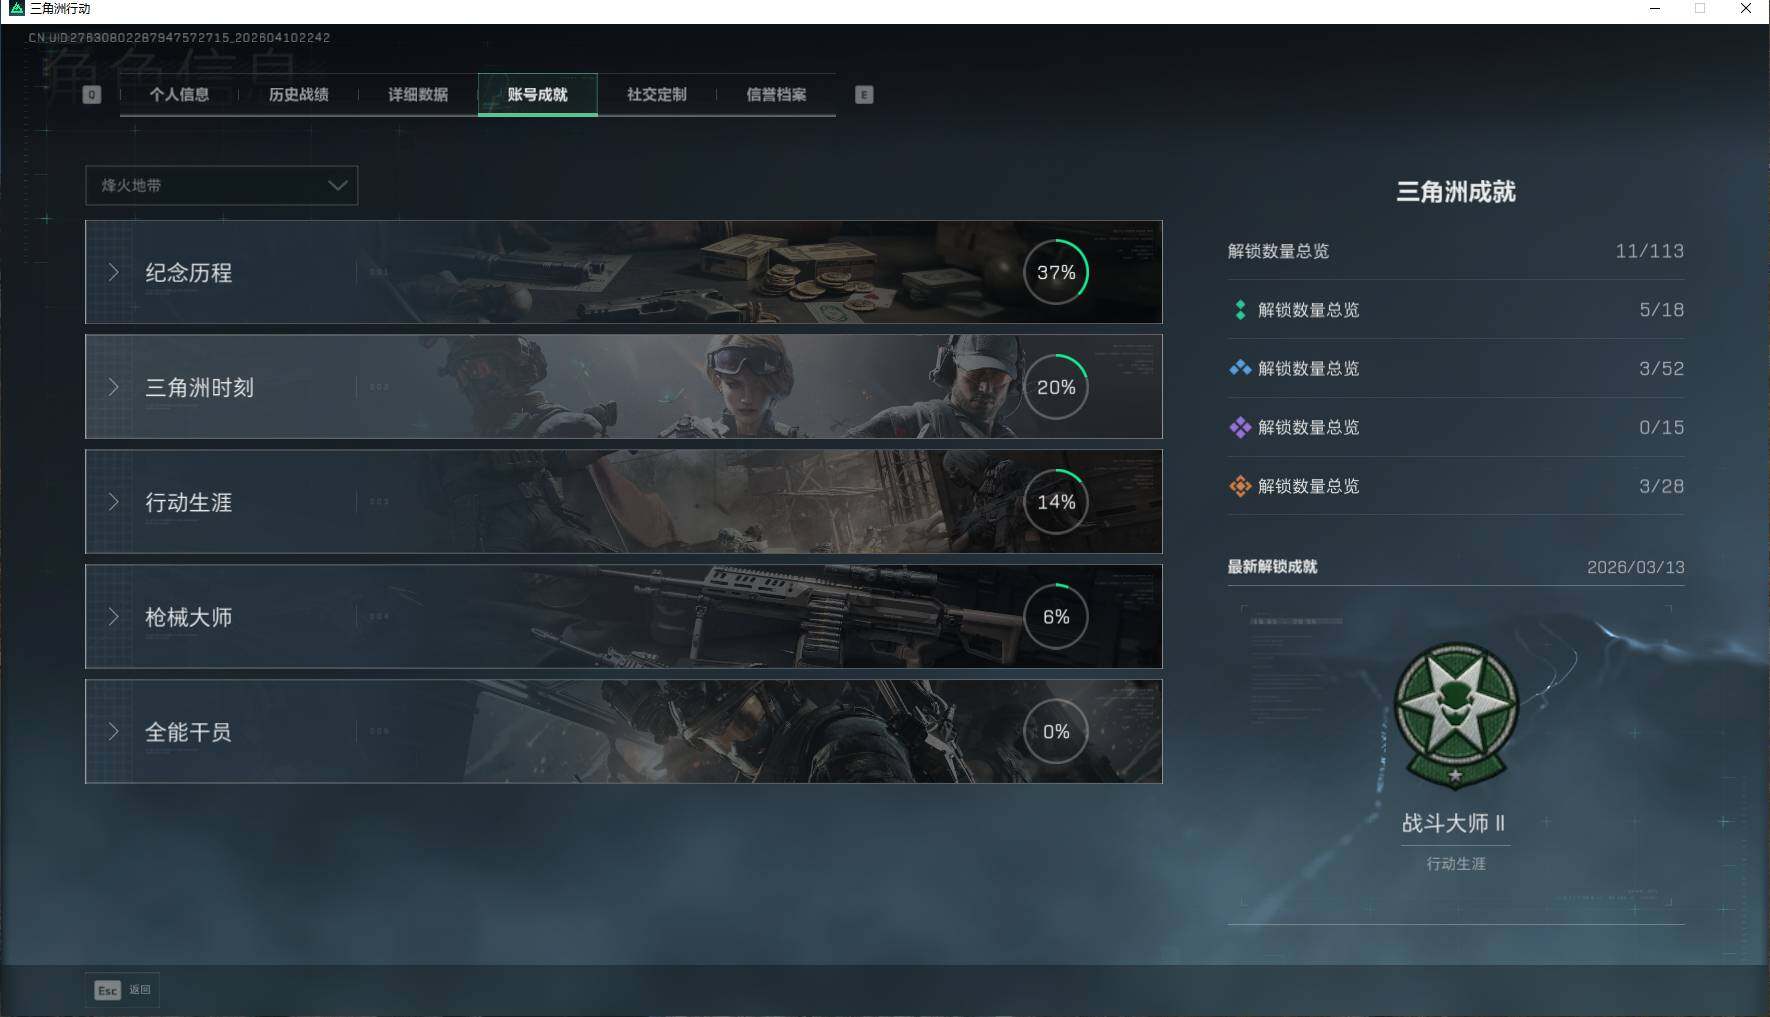1770x1017 pixels.
Task: Click the Esc 返回 back button
Action: (122, 990)
